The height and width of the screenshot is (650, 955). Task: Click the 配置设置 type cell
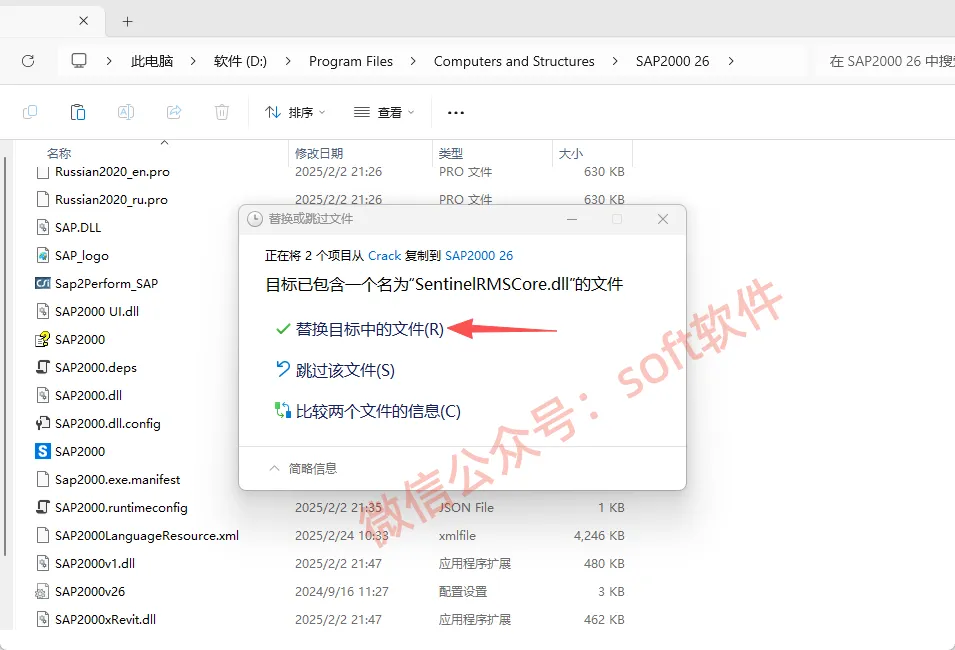coord(463,592)
